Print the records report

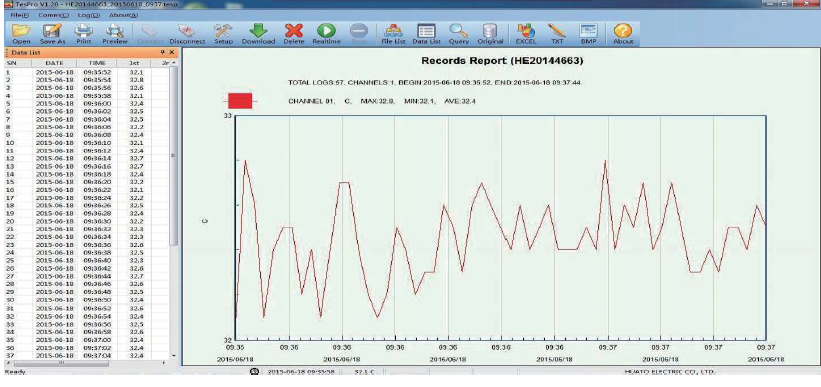tap(84, 34)
